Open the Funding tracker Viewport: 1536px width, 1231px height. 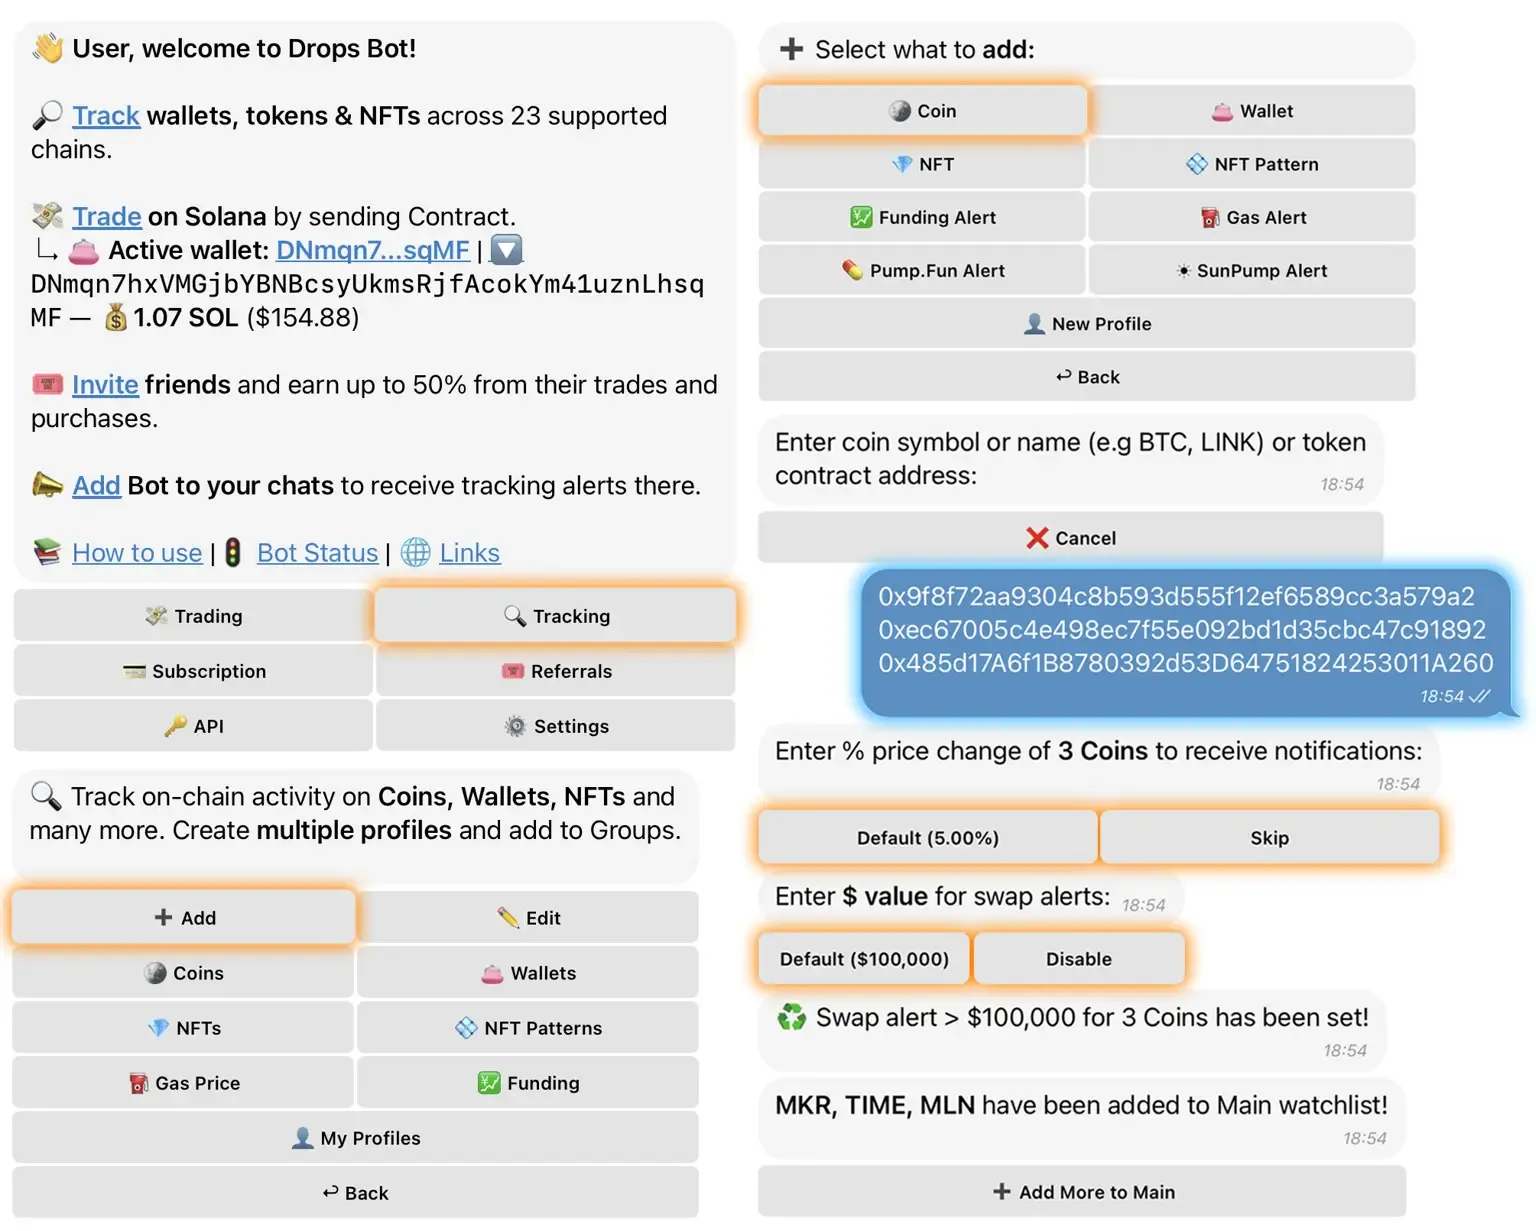(527, 1082)
